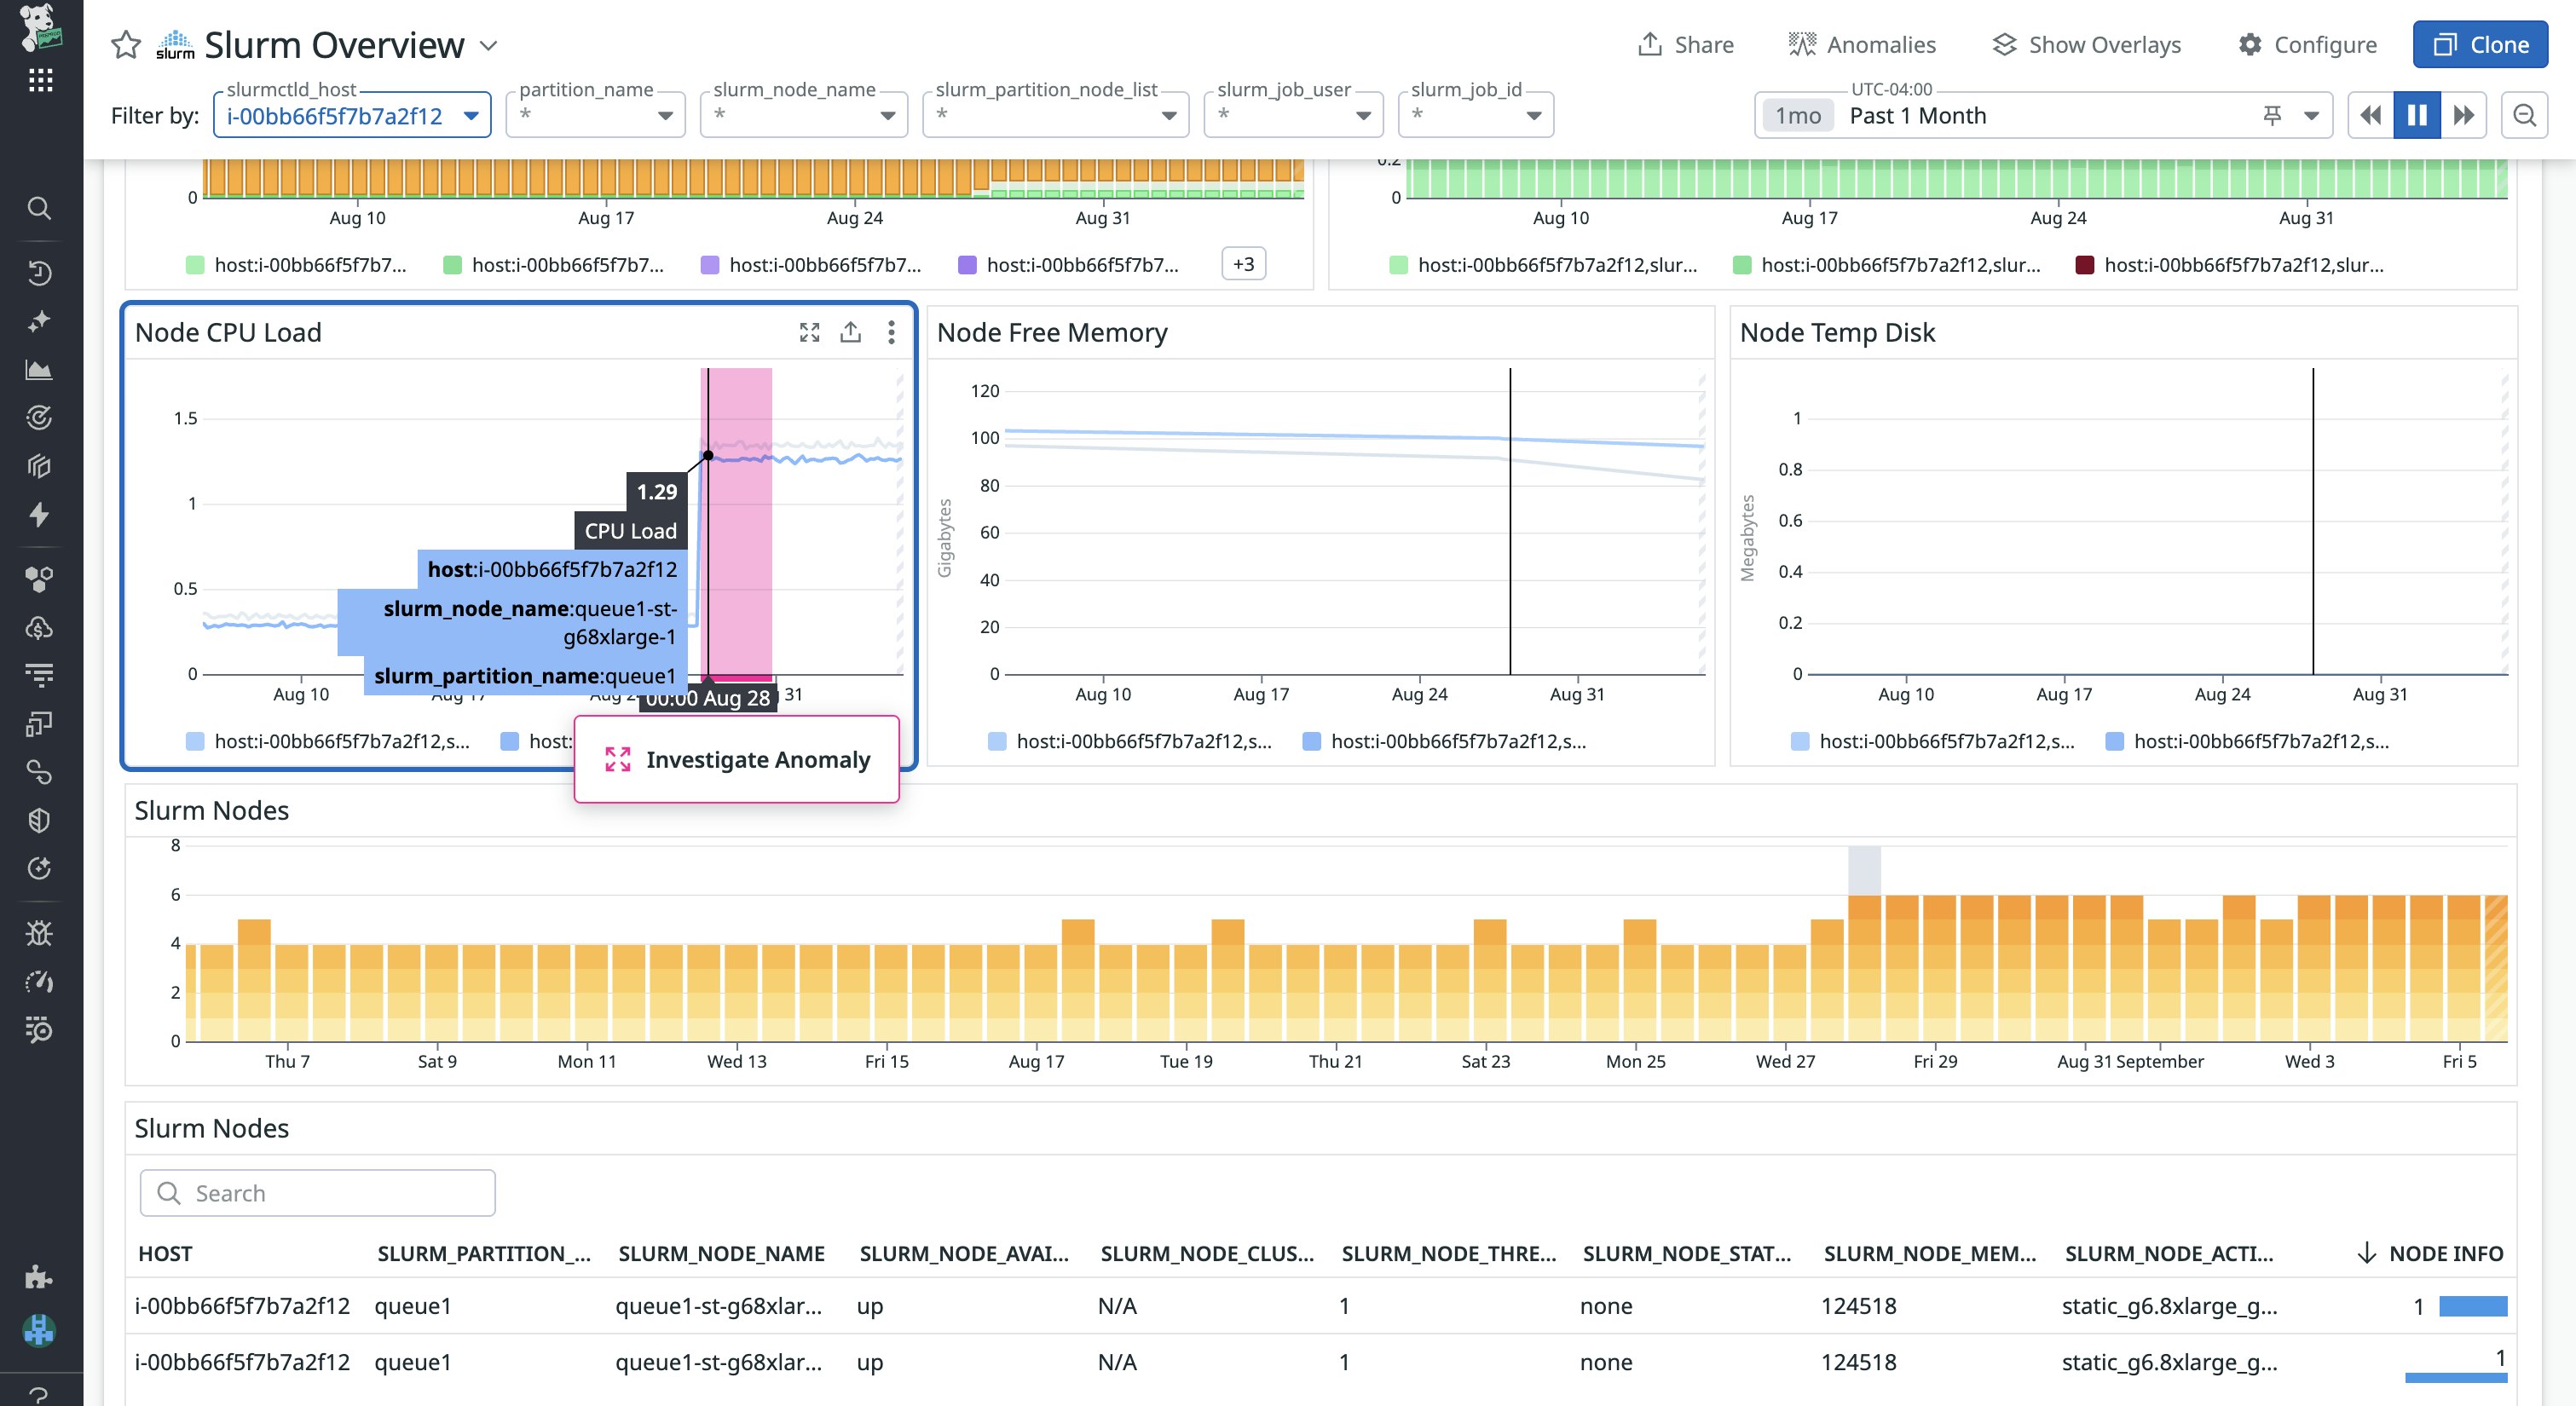Click the zoom out time range icon
This screenshot has width=2576, height=1406.
2523,115
